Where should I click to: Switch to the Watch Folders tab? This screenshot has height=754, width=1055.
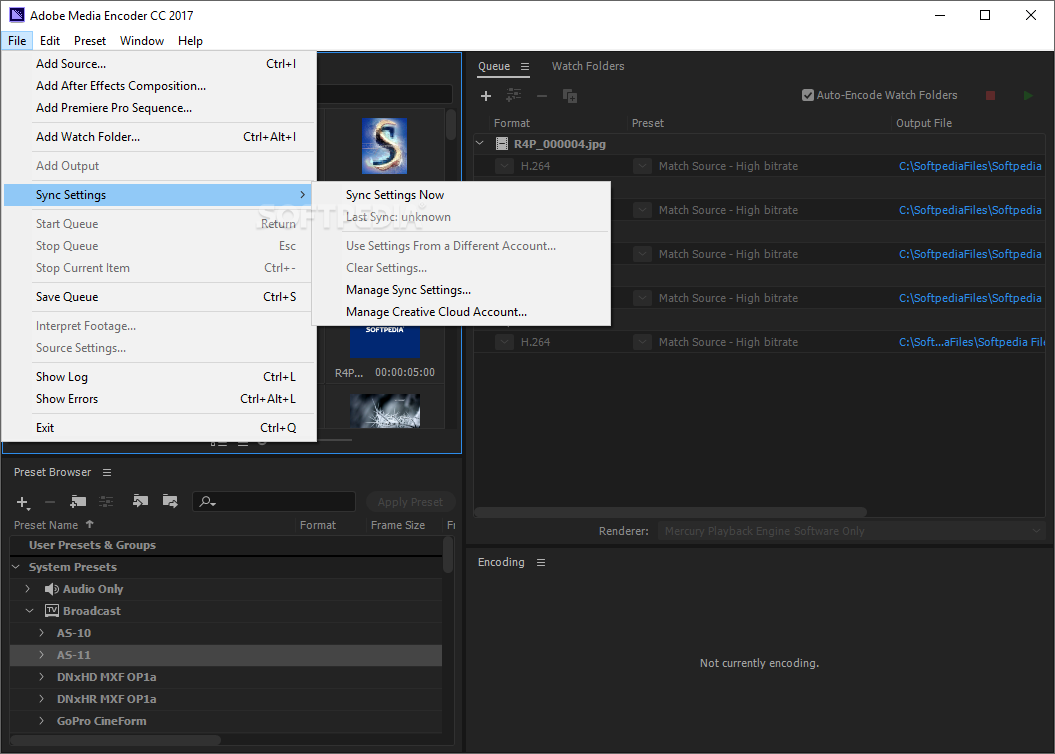588,67
